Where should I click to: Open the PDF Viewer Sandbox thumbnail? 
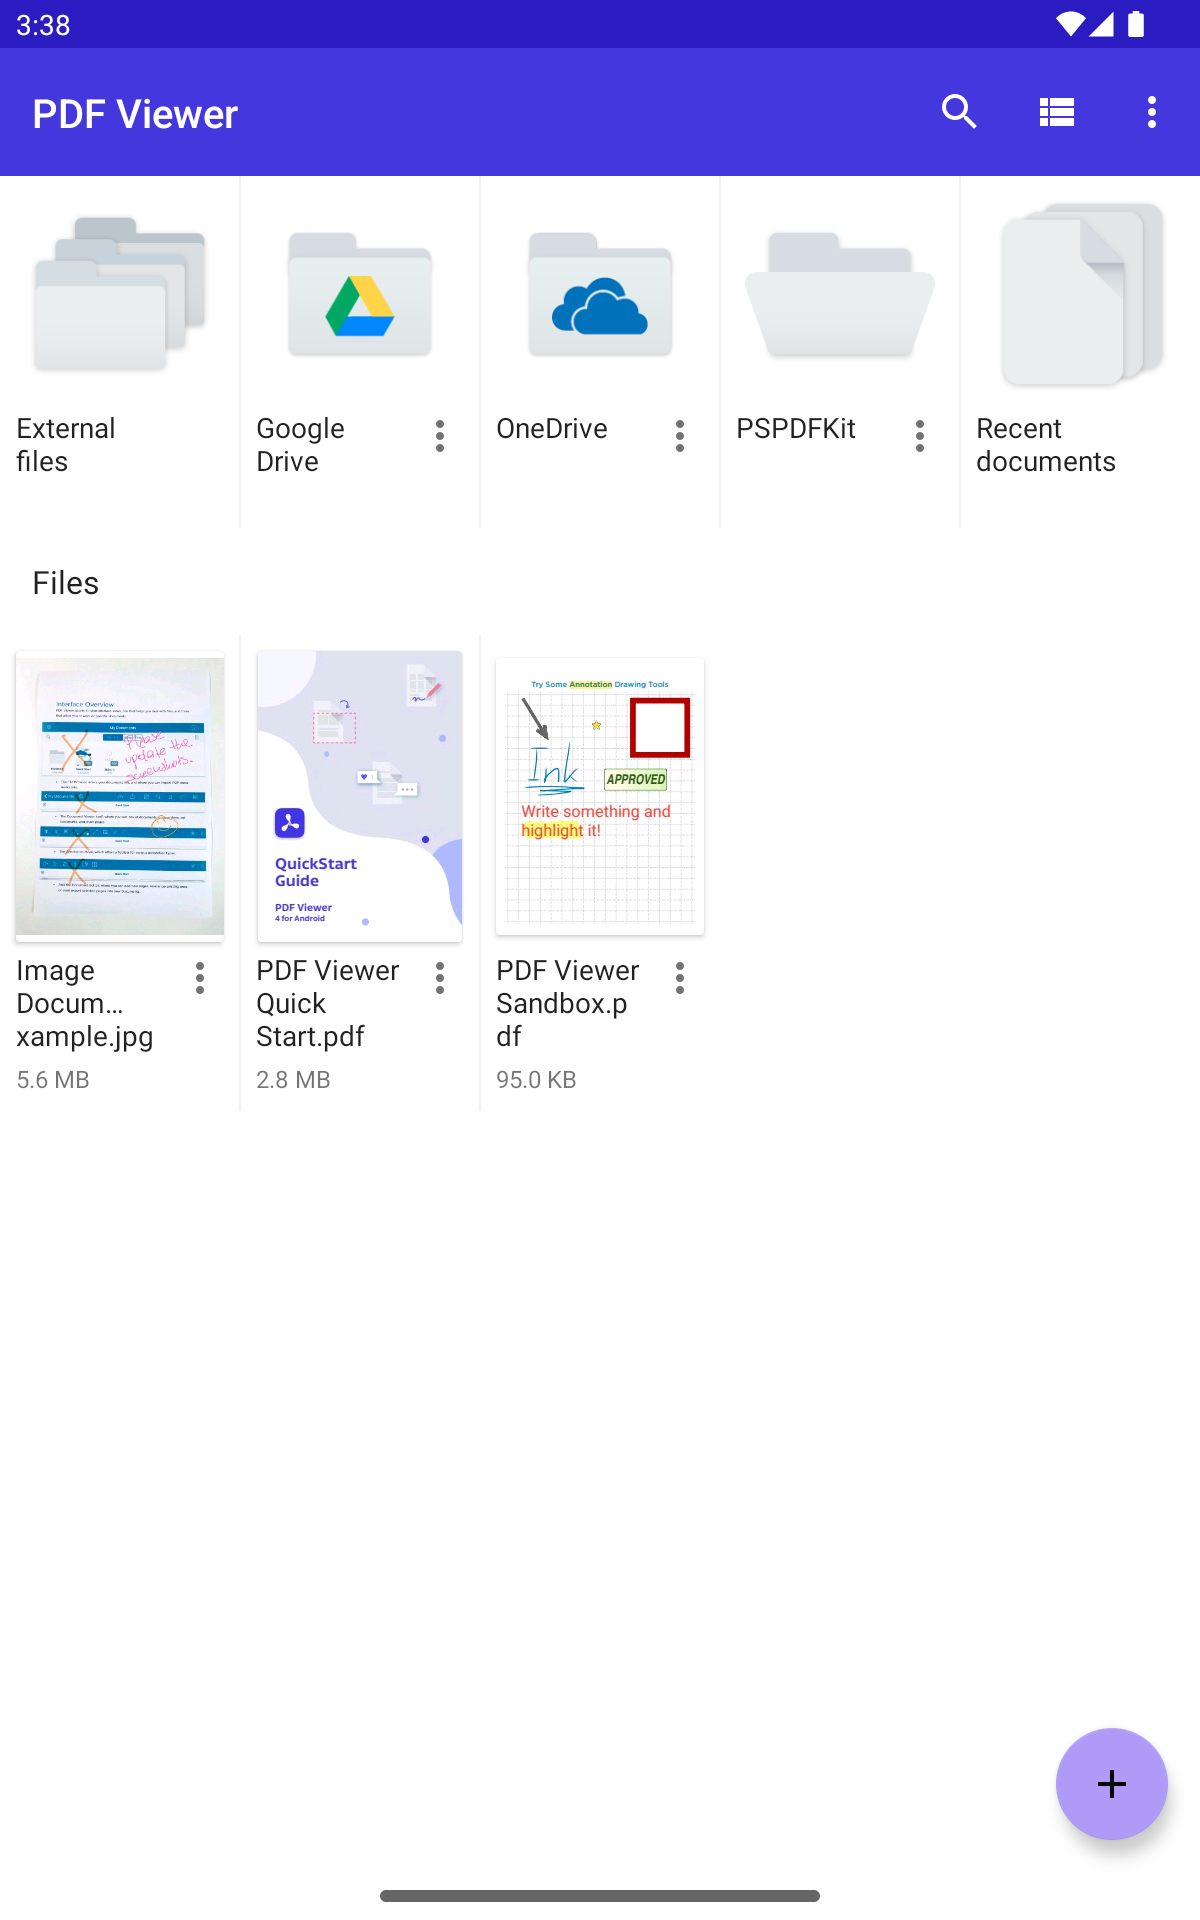tap(600, 796)
